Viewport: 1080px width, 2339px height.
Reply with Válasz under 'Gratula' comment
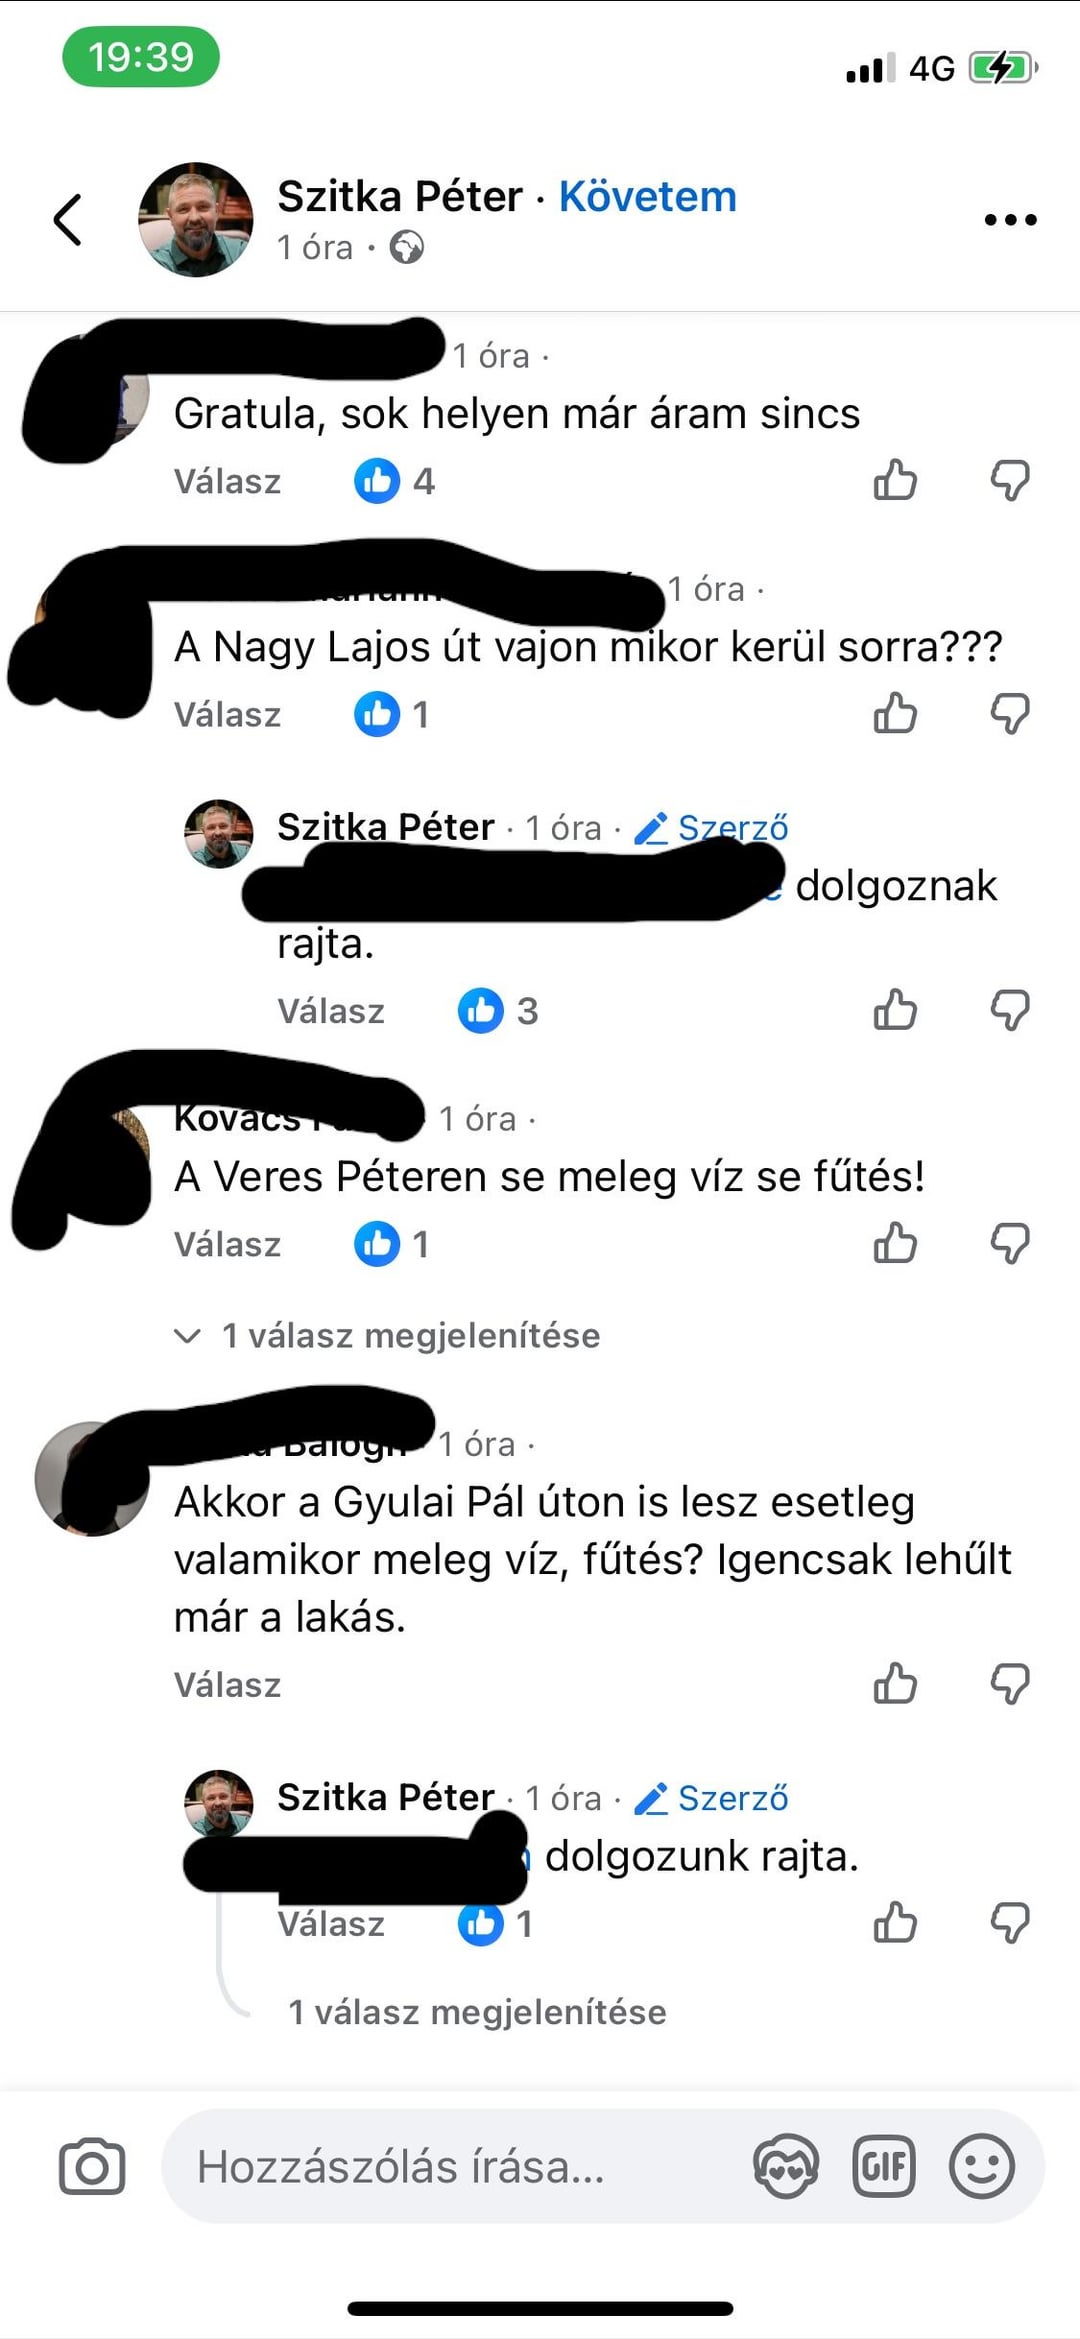(227, 481)
